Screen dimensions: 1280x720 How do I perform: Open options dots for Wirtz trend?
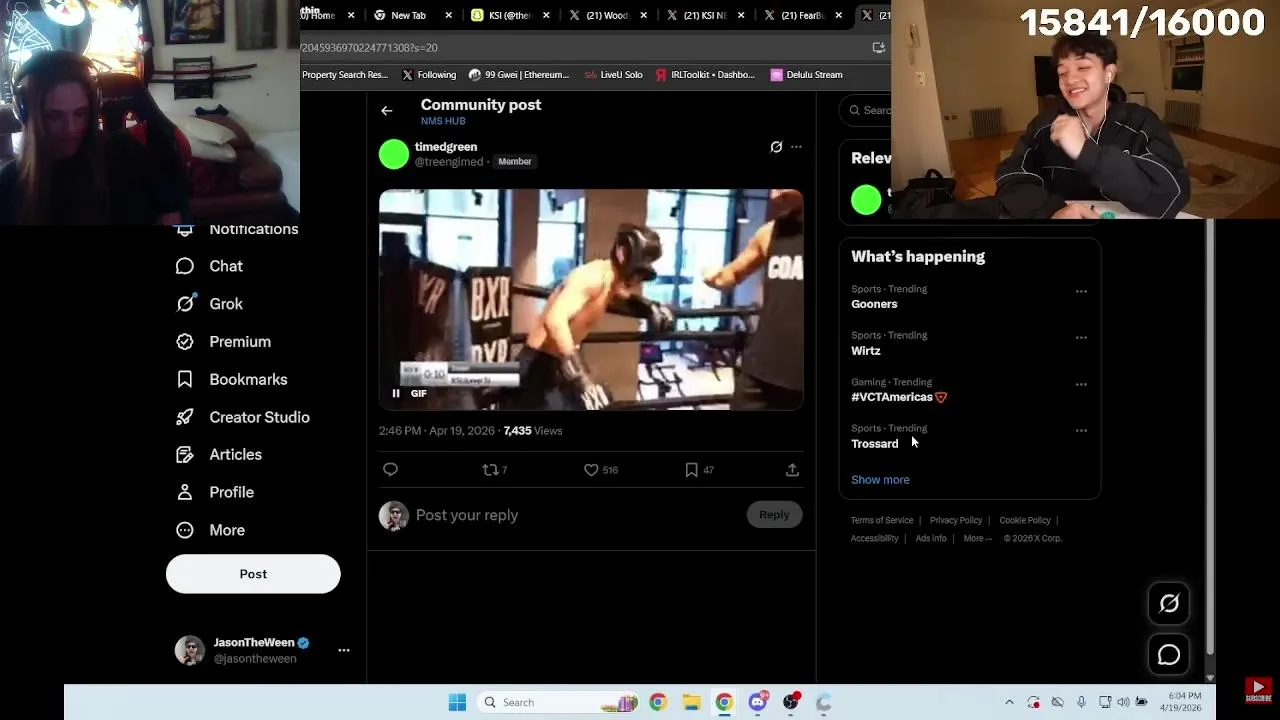pyautogui.click(x=1081, y=338)
